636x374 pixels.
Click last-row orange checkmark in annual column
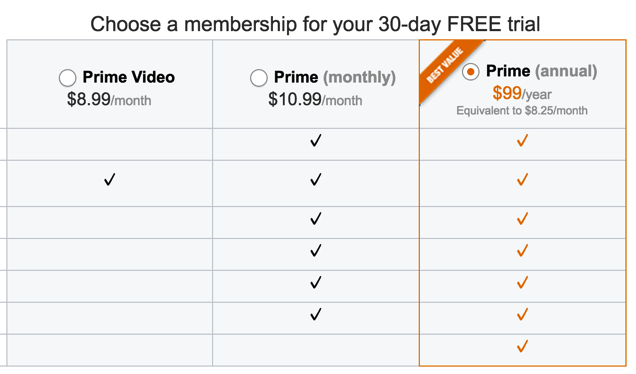522,346
